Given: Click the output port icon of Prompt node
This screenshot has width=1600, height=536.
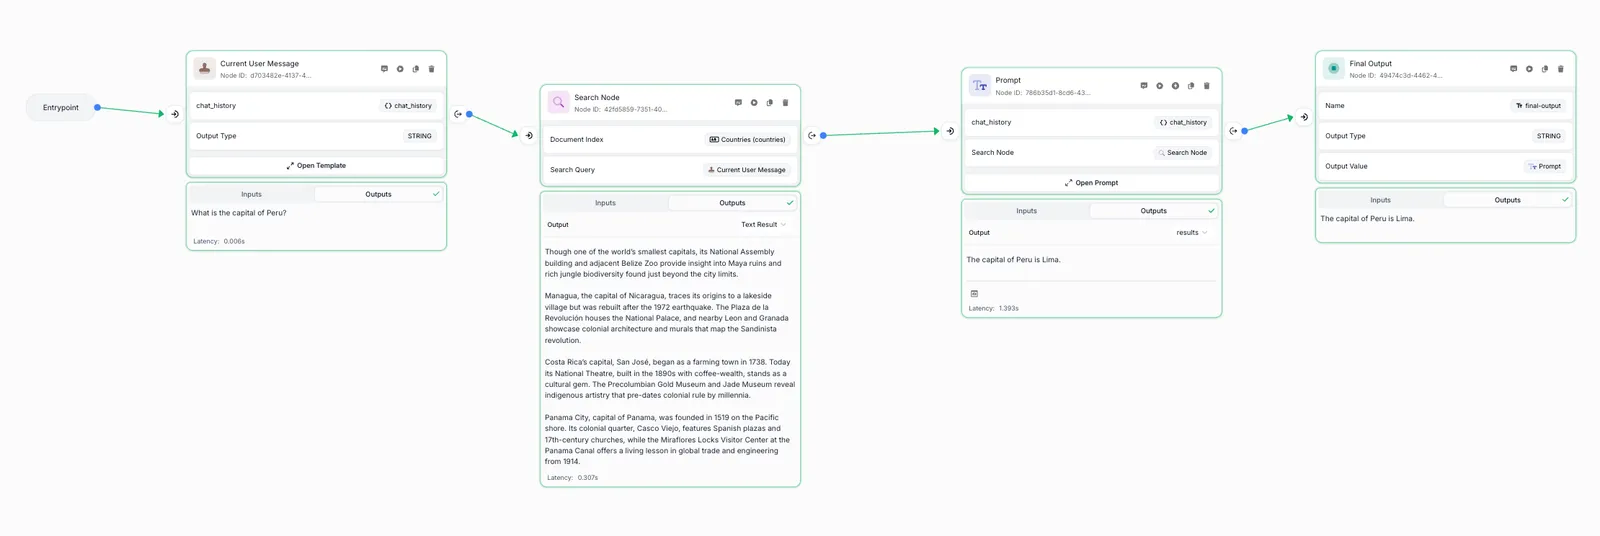Looking at the screenshot, I should pos(1233,131).
